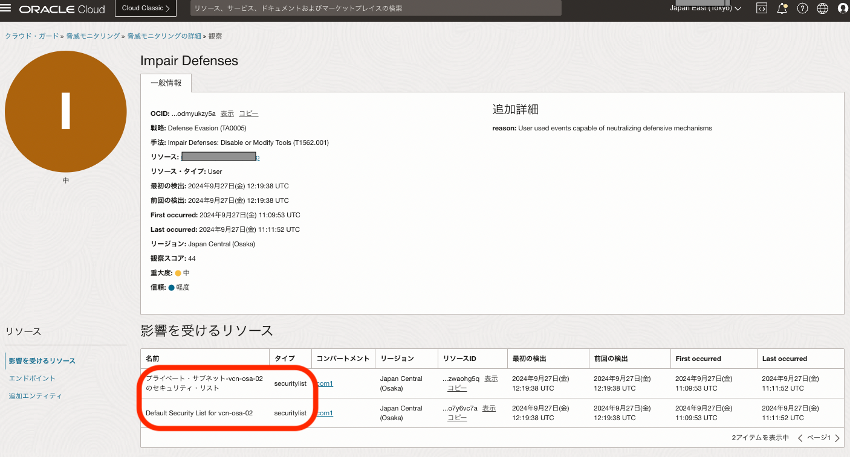Click コピー for resource ID ...zwaohg5q
Viewport: 850px width, 458px height.
point(457,388)
